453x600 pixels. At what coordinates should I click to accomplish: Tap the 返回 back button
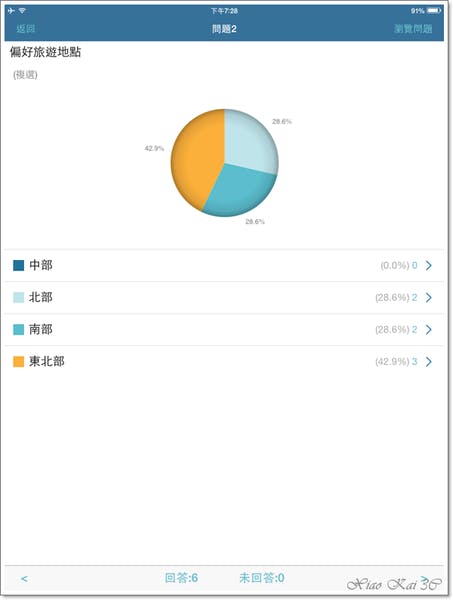pos(26,29)
